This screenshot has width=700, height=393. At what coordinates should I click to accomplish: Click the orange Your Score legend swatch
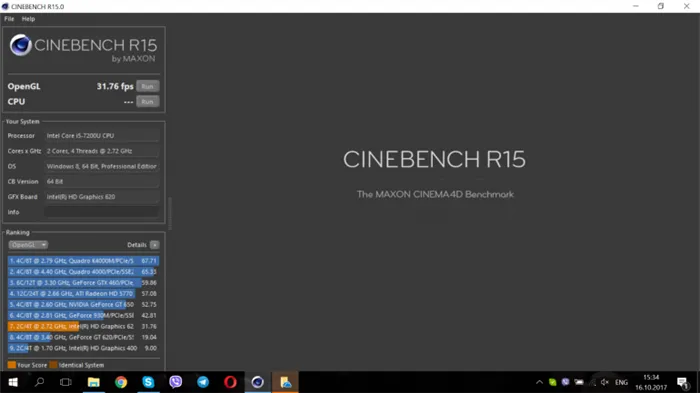(12, 365)
